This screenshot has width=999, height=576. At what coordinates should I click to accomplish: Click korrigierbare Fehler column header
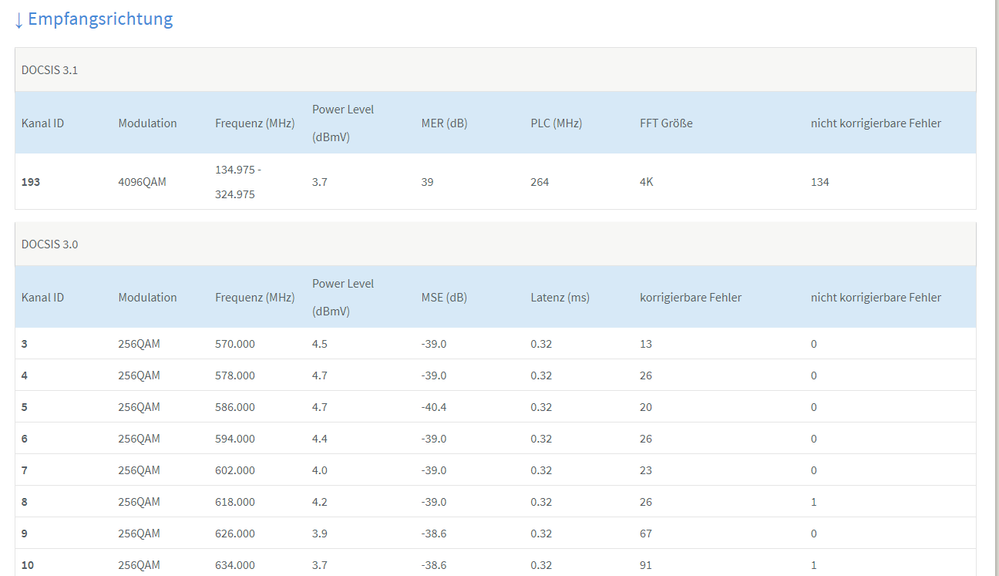pos(691,297)
